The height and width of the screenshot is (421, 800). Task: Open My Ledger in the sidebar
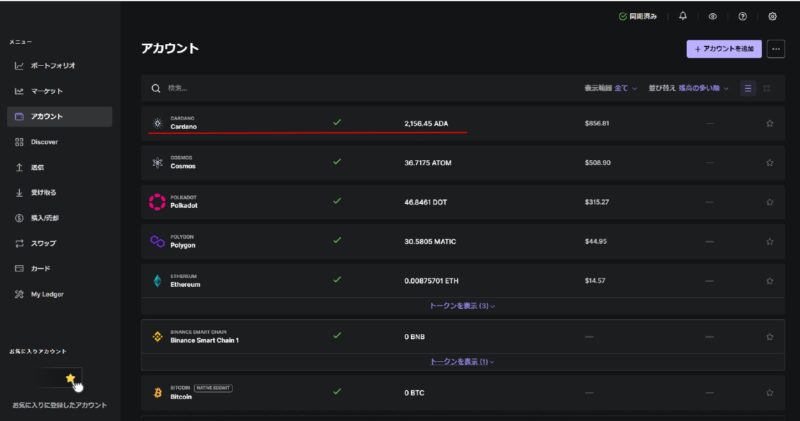tap(46, 294)
